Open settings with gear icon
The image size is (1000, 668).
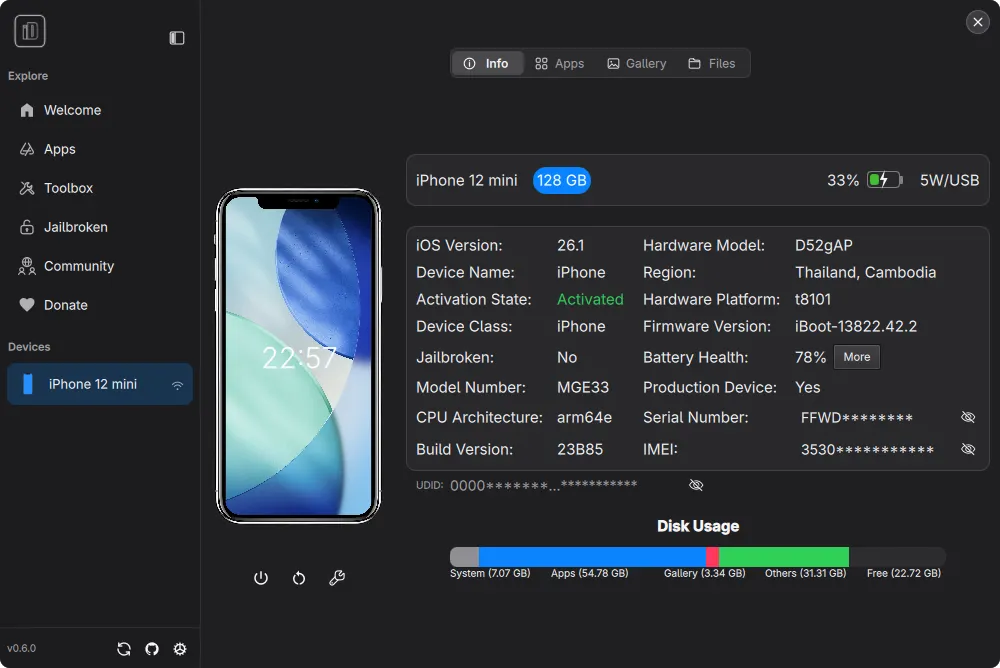[180, 649]
